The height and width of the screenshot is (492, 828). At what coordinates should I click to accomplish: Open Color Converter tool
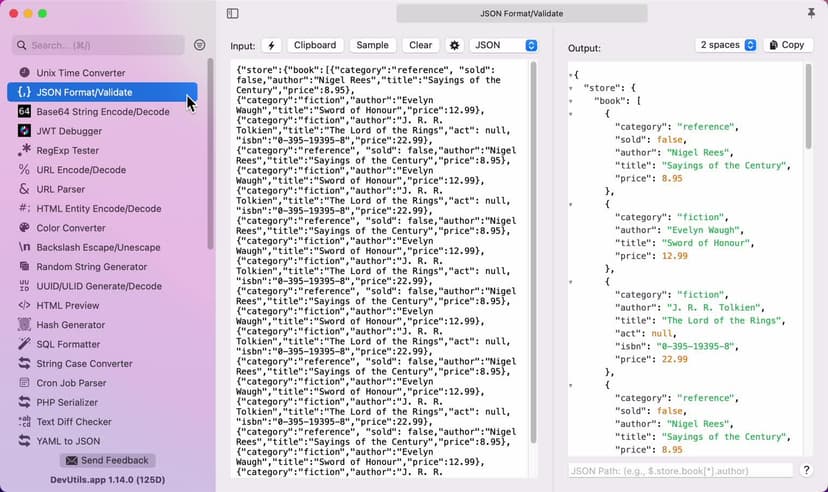point(102,228)
